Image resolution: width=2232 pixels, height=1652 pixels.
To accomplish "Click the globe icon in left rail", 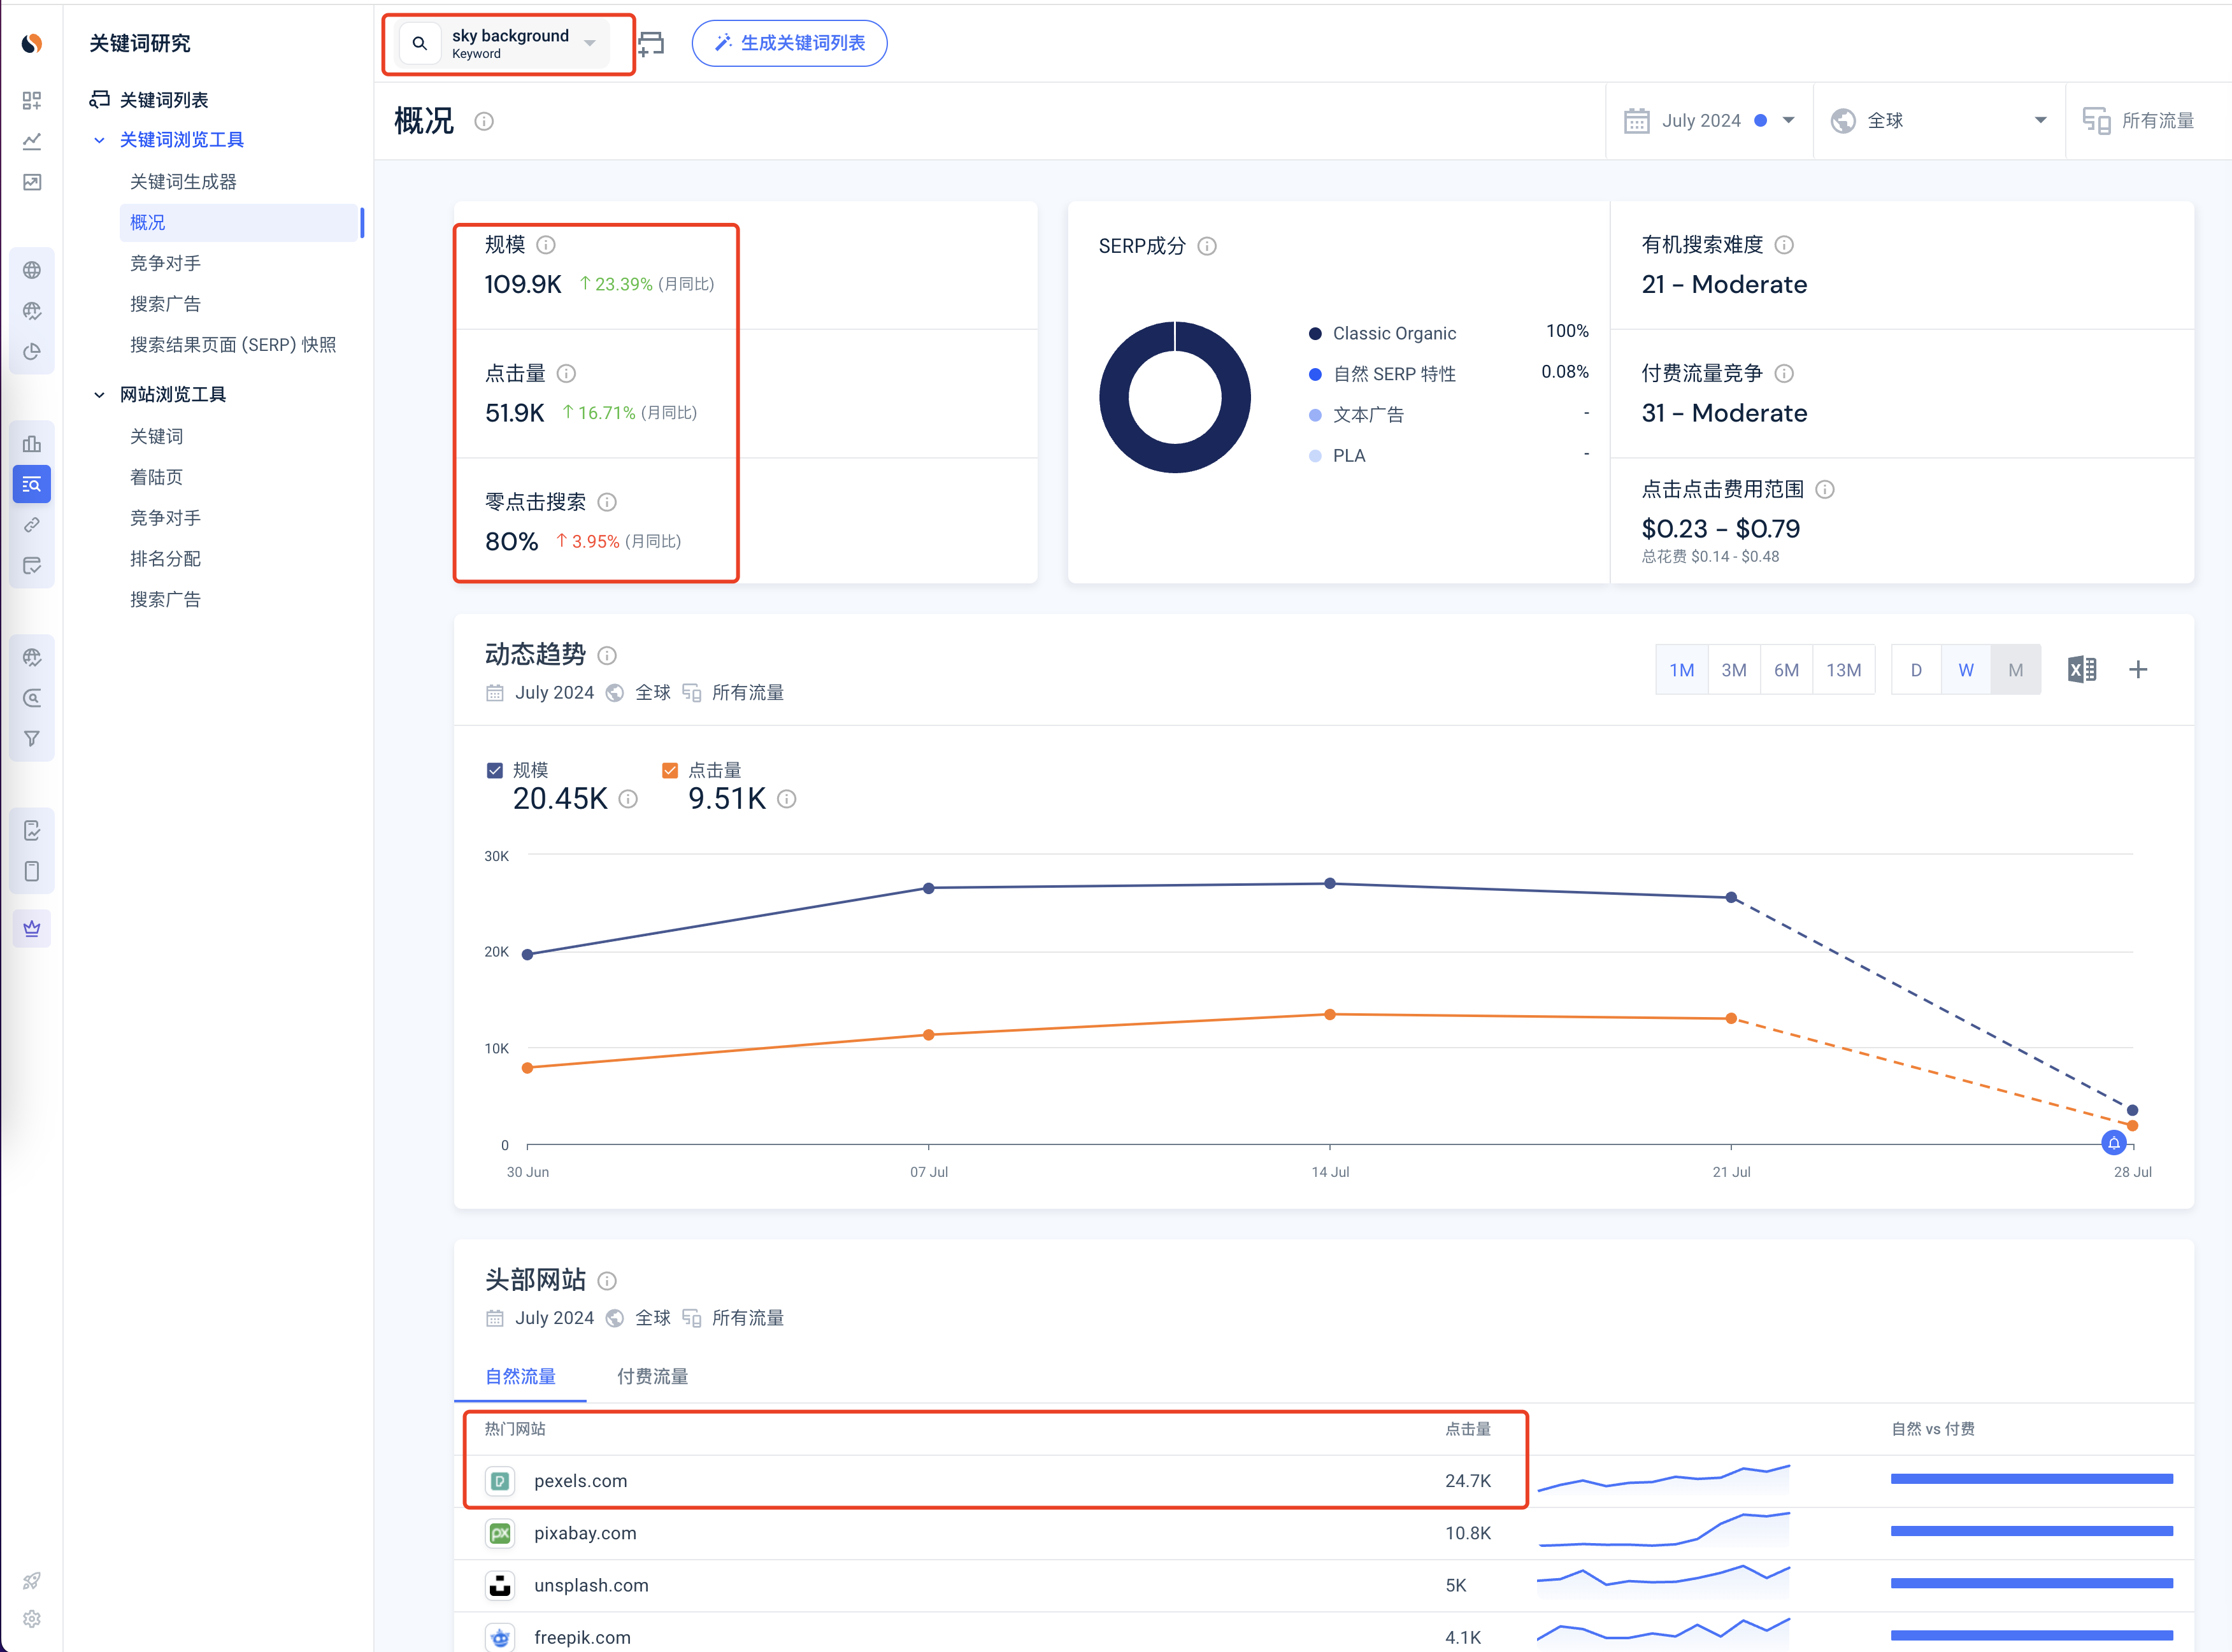I will (32, 270).
